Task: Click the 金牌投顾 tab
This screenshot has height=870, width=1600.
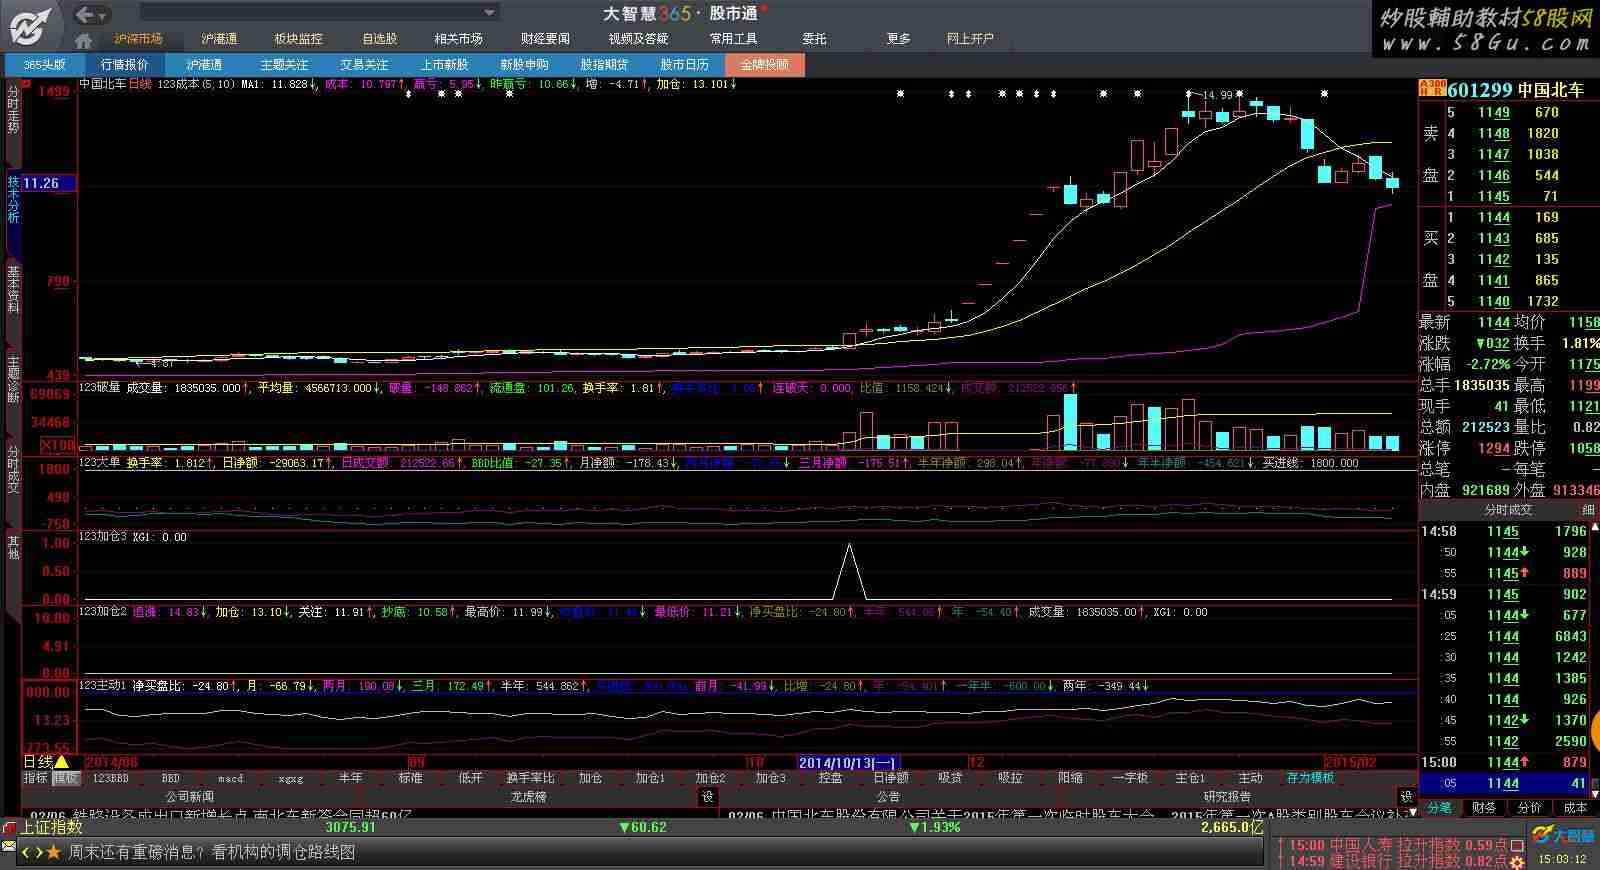Action: (x=764, y=64)
